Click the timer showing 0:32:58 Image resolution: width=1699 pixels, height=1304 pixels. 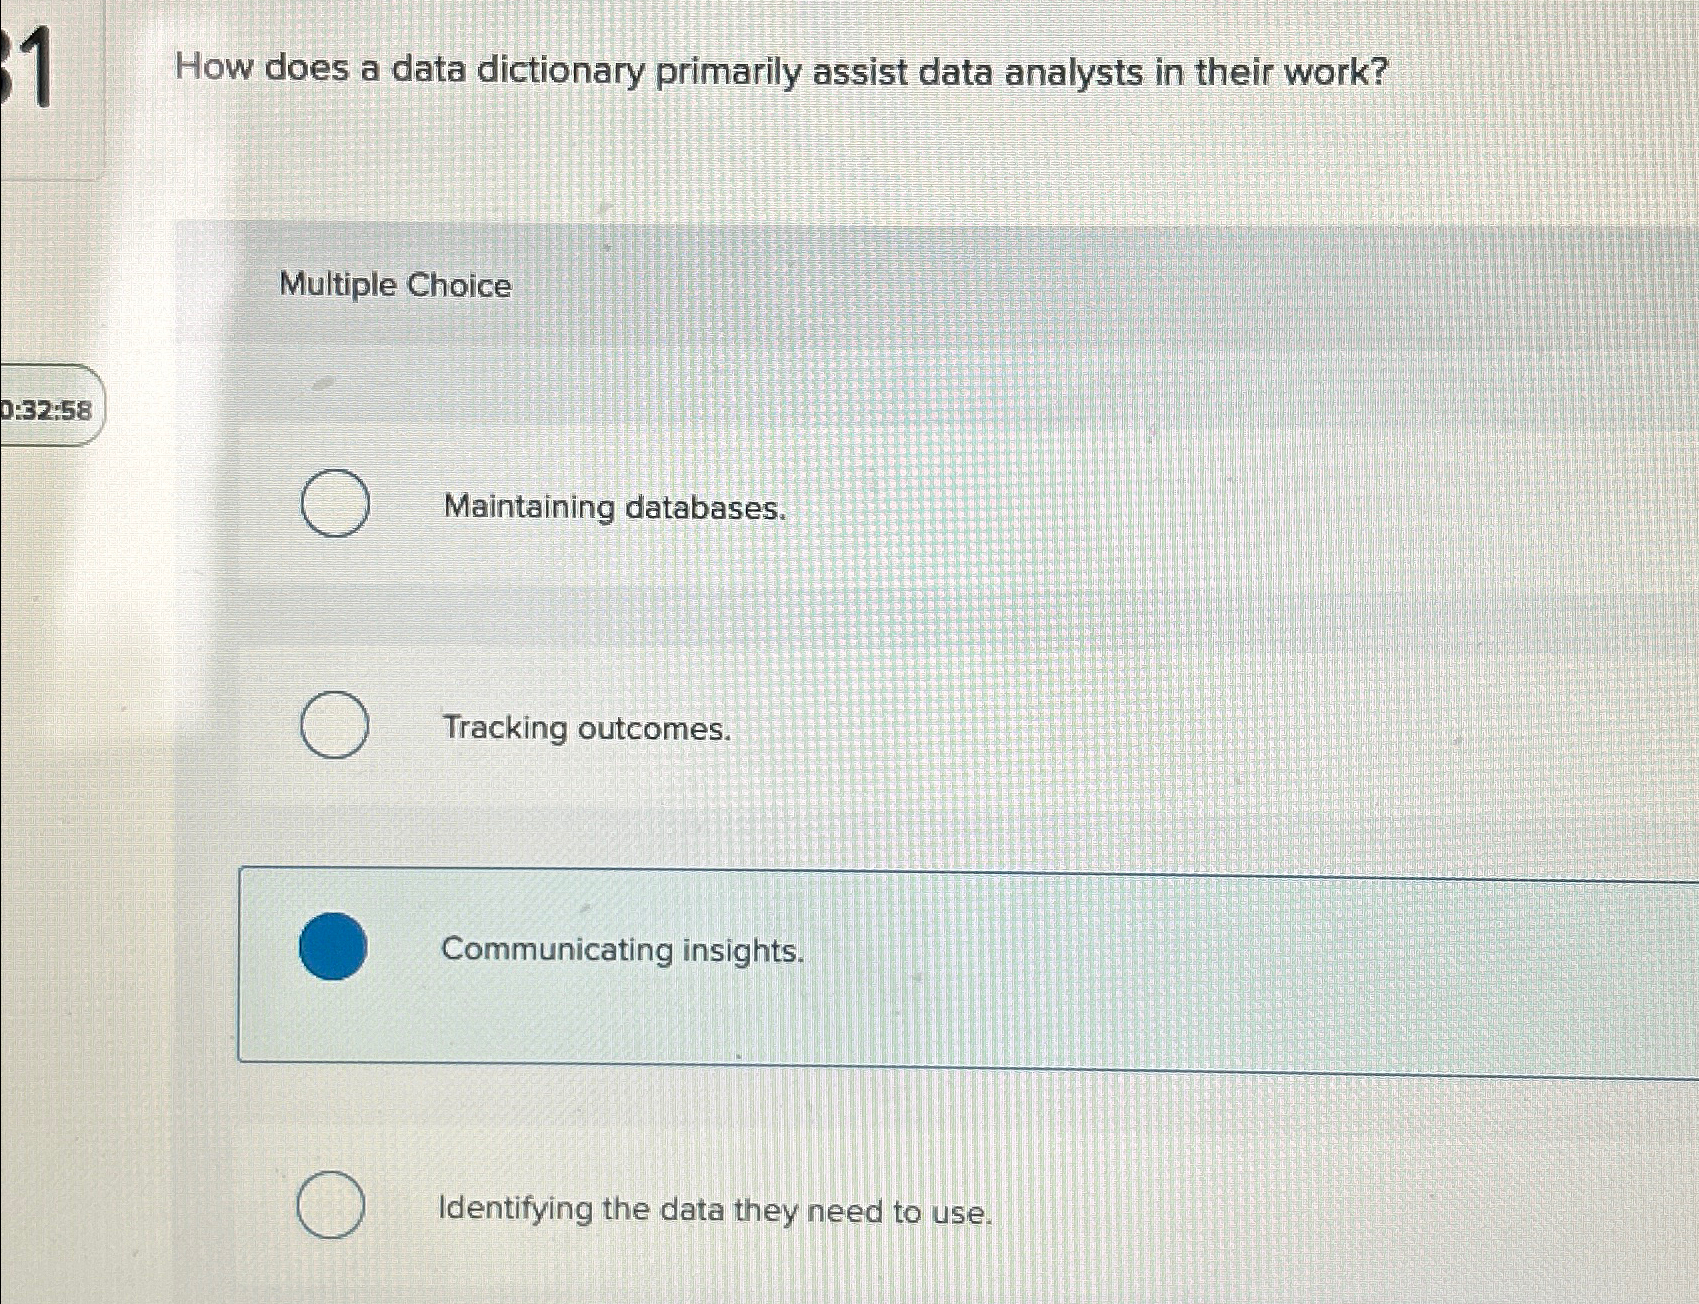47,406
